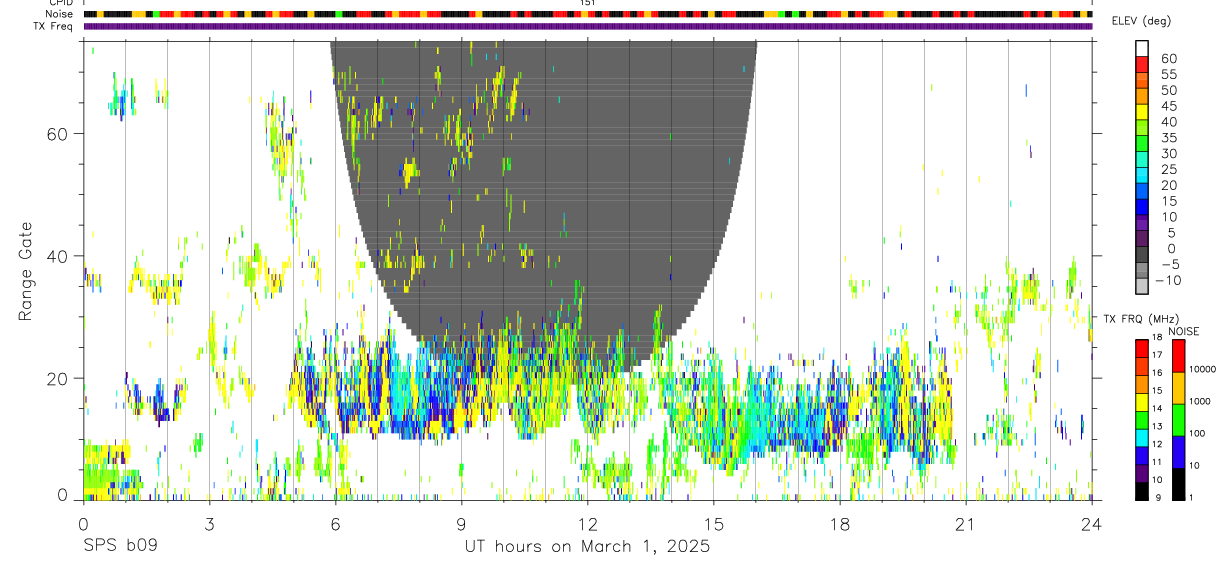Click 'UT hours on March 1, 2025' axis title
Viewport: 1228px width, 567px height.
[x=587, y=547]
